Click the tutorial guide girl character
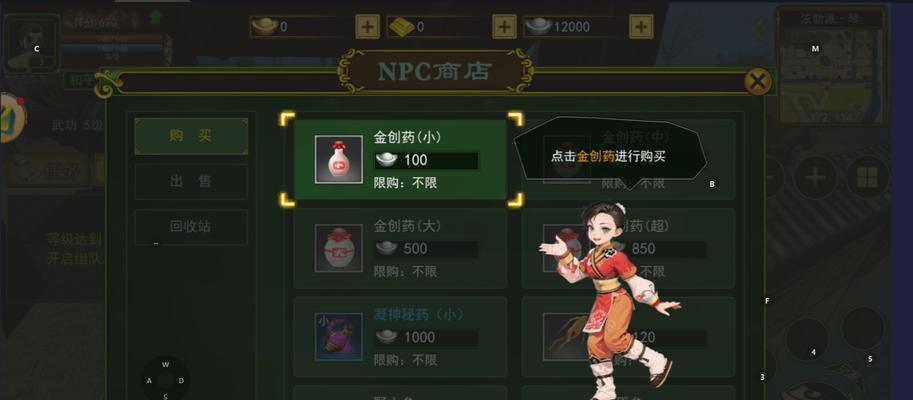913x400 pixels. coord(610,300)
